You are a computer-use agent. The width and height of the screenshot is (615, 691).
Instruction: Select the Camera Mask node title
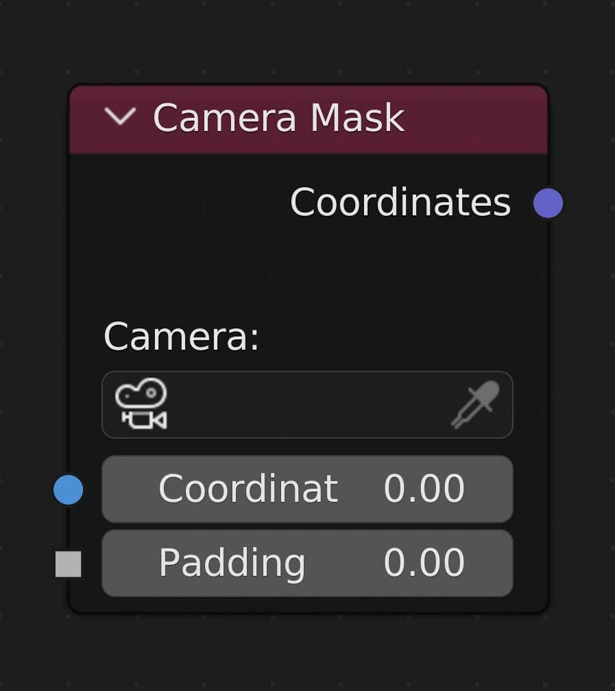point(278,118)
